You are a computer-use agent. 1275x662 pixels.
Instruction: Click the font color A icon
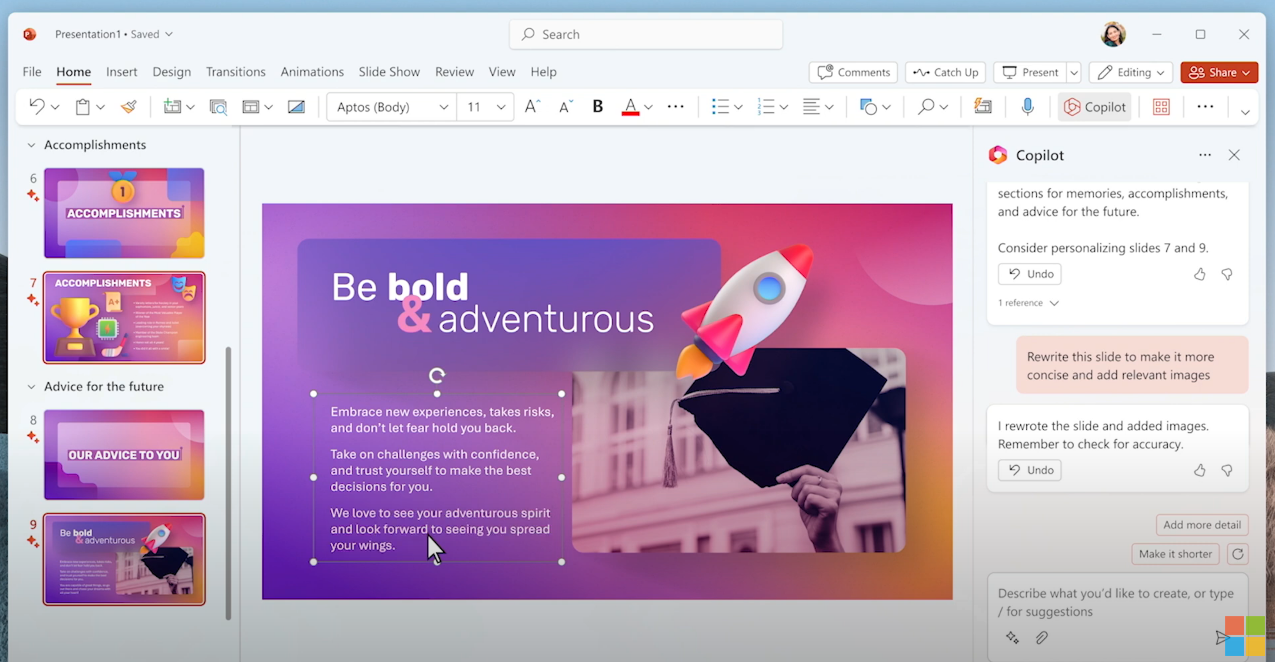pyautogui.click(x=630, y=106)
